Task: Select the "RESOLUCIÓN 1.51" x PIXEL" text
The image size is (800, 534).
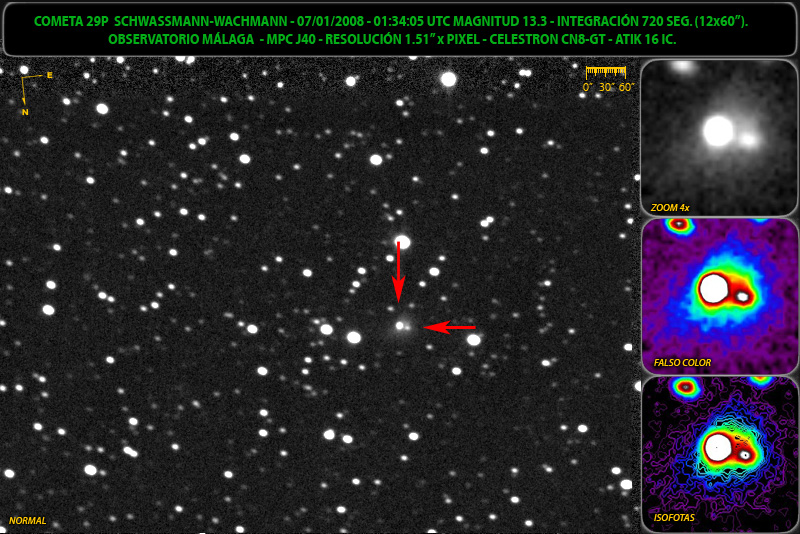Action: pos(403,39)
